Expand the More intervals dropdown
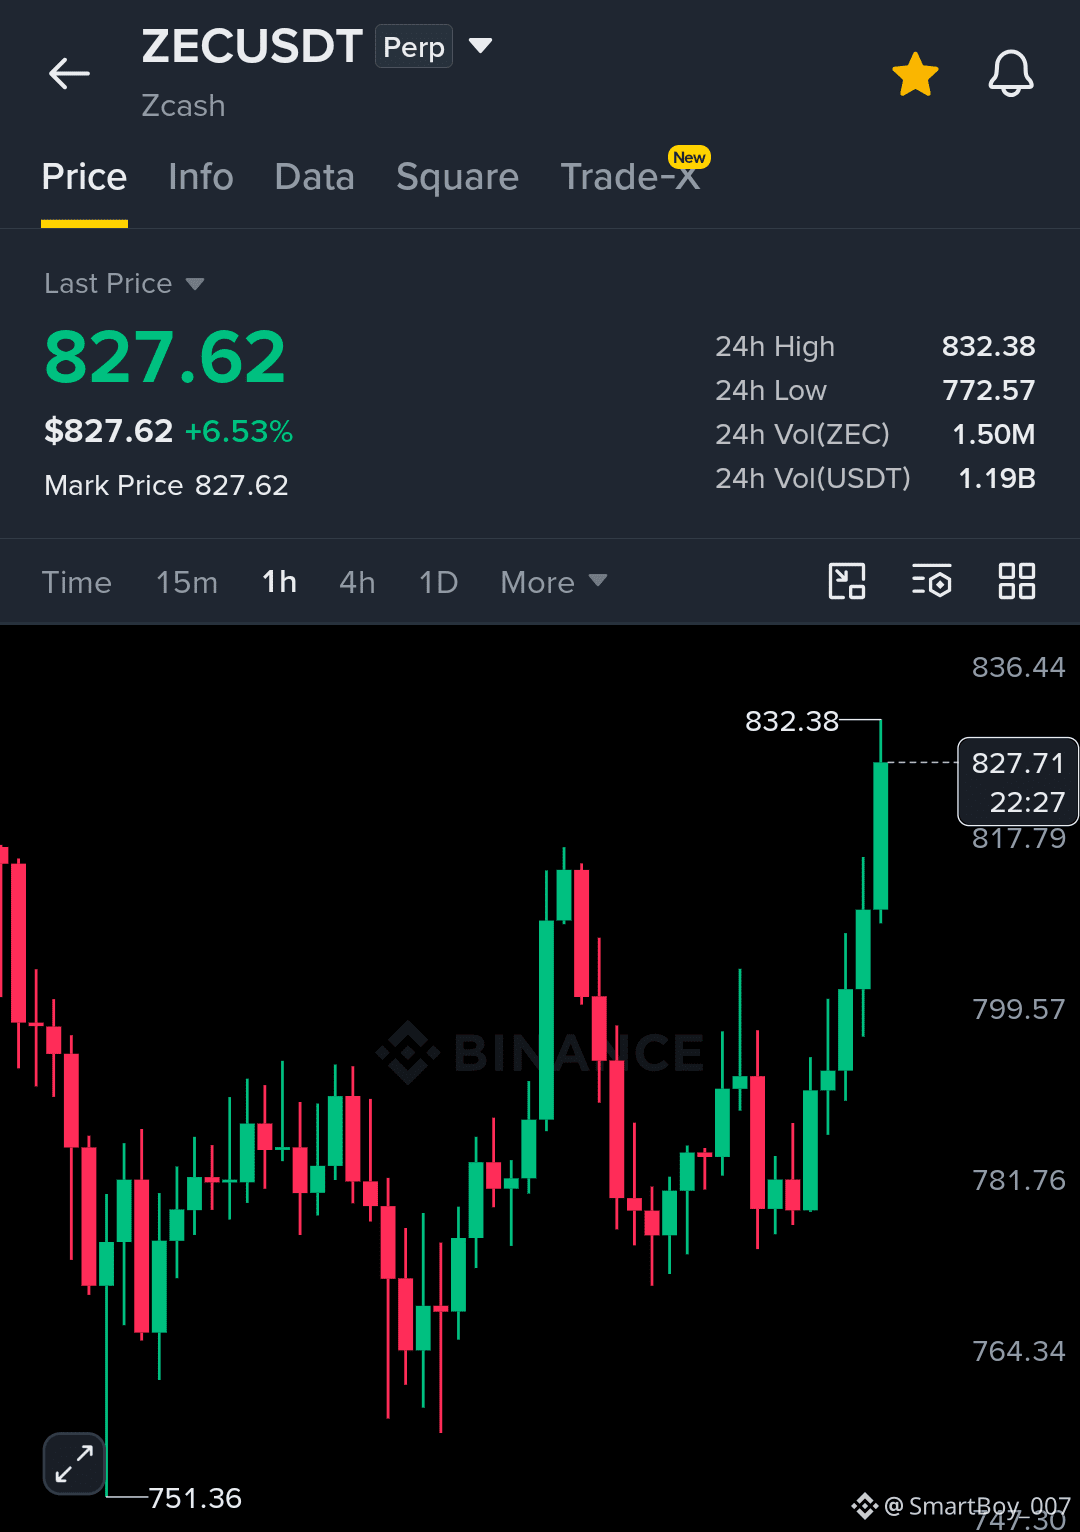 (x=554, y=582)
